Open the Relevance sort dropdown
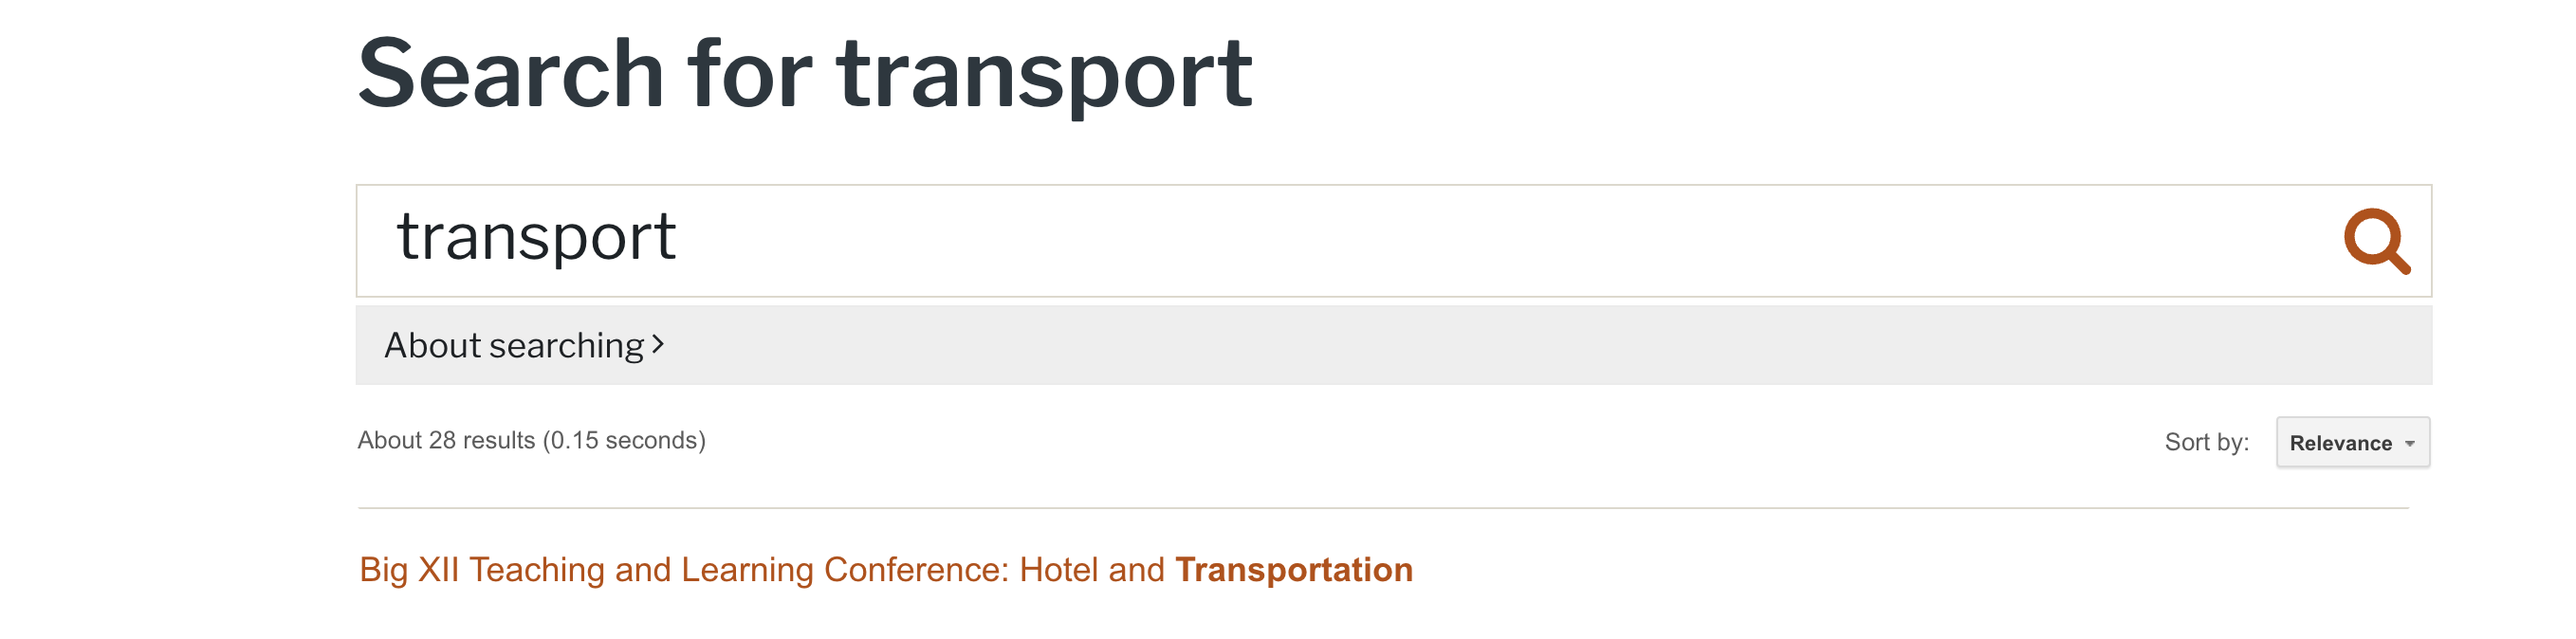The height and width of the screenshot is (639, 2576). (x=2352, y=442)
